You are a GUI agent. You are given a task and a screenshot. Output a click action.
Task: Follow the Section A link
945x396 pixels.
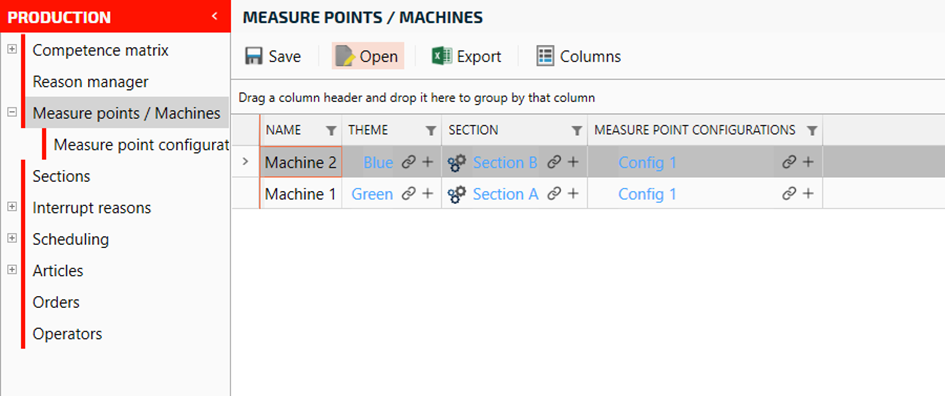coord(506,194)
